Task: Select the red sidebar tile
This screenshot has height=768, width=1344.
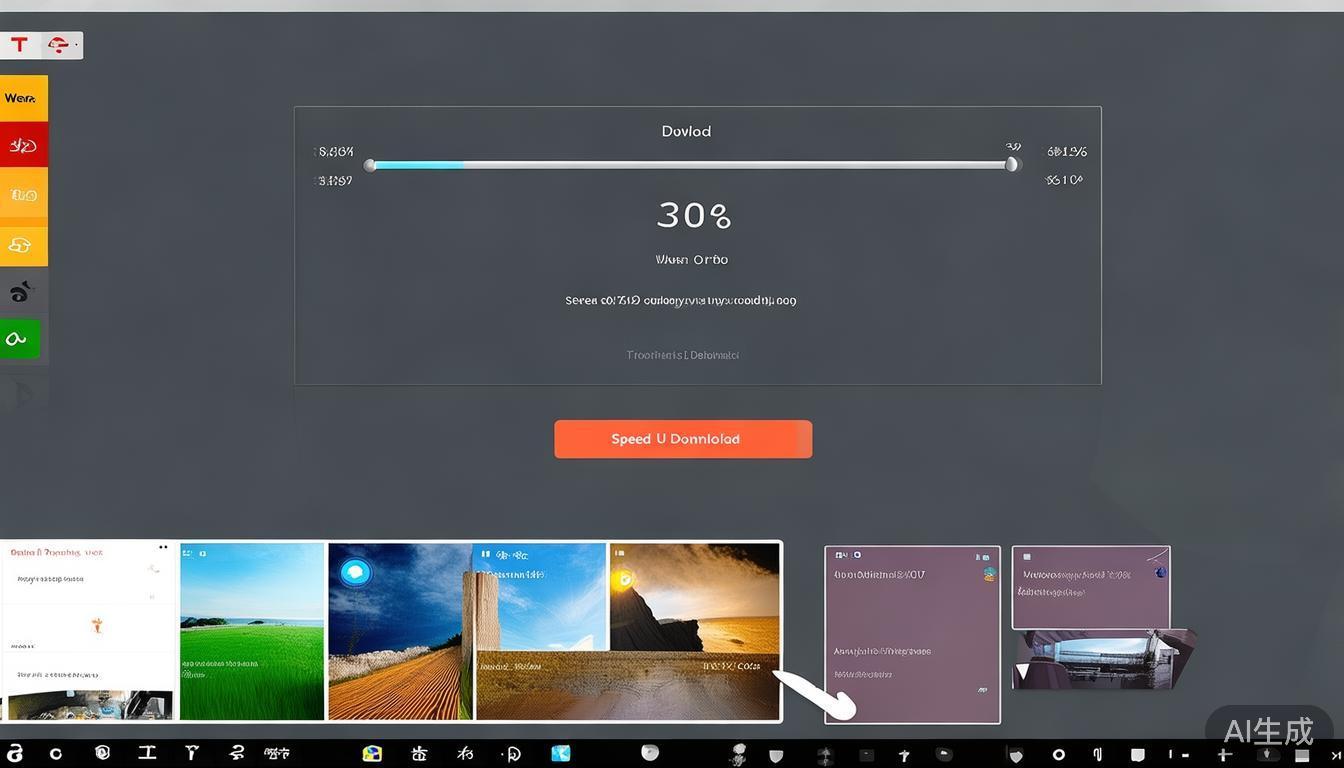Action: point(23,146)
